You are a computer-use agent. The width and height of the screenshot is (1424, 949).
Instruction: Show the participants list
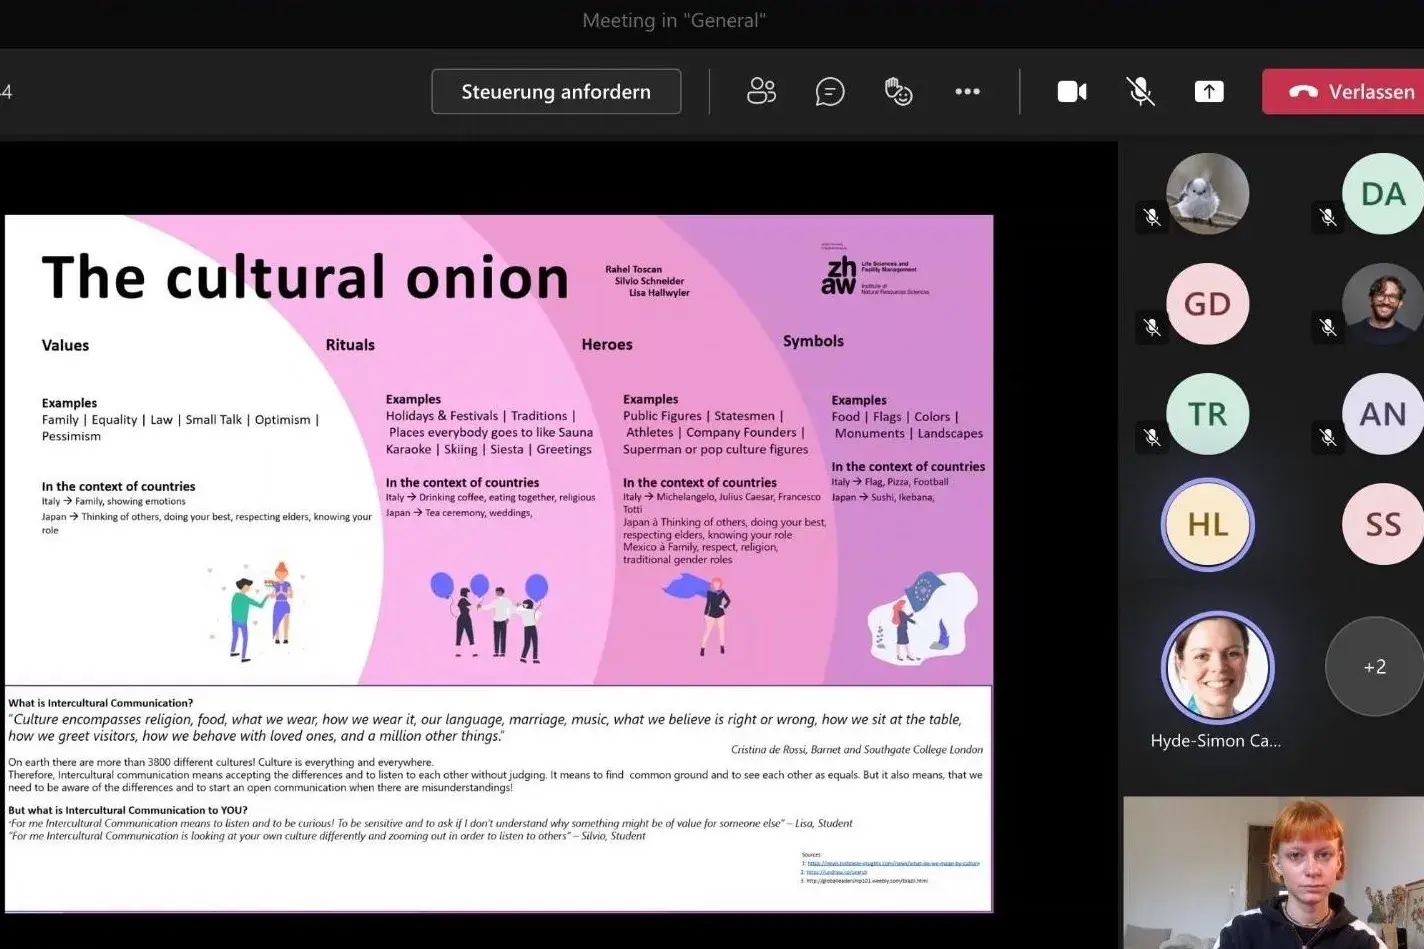(x=761, y=92)
